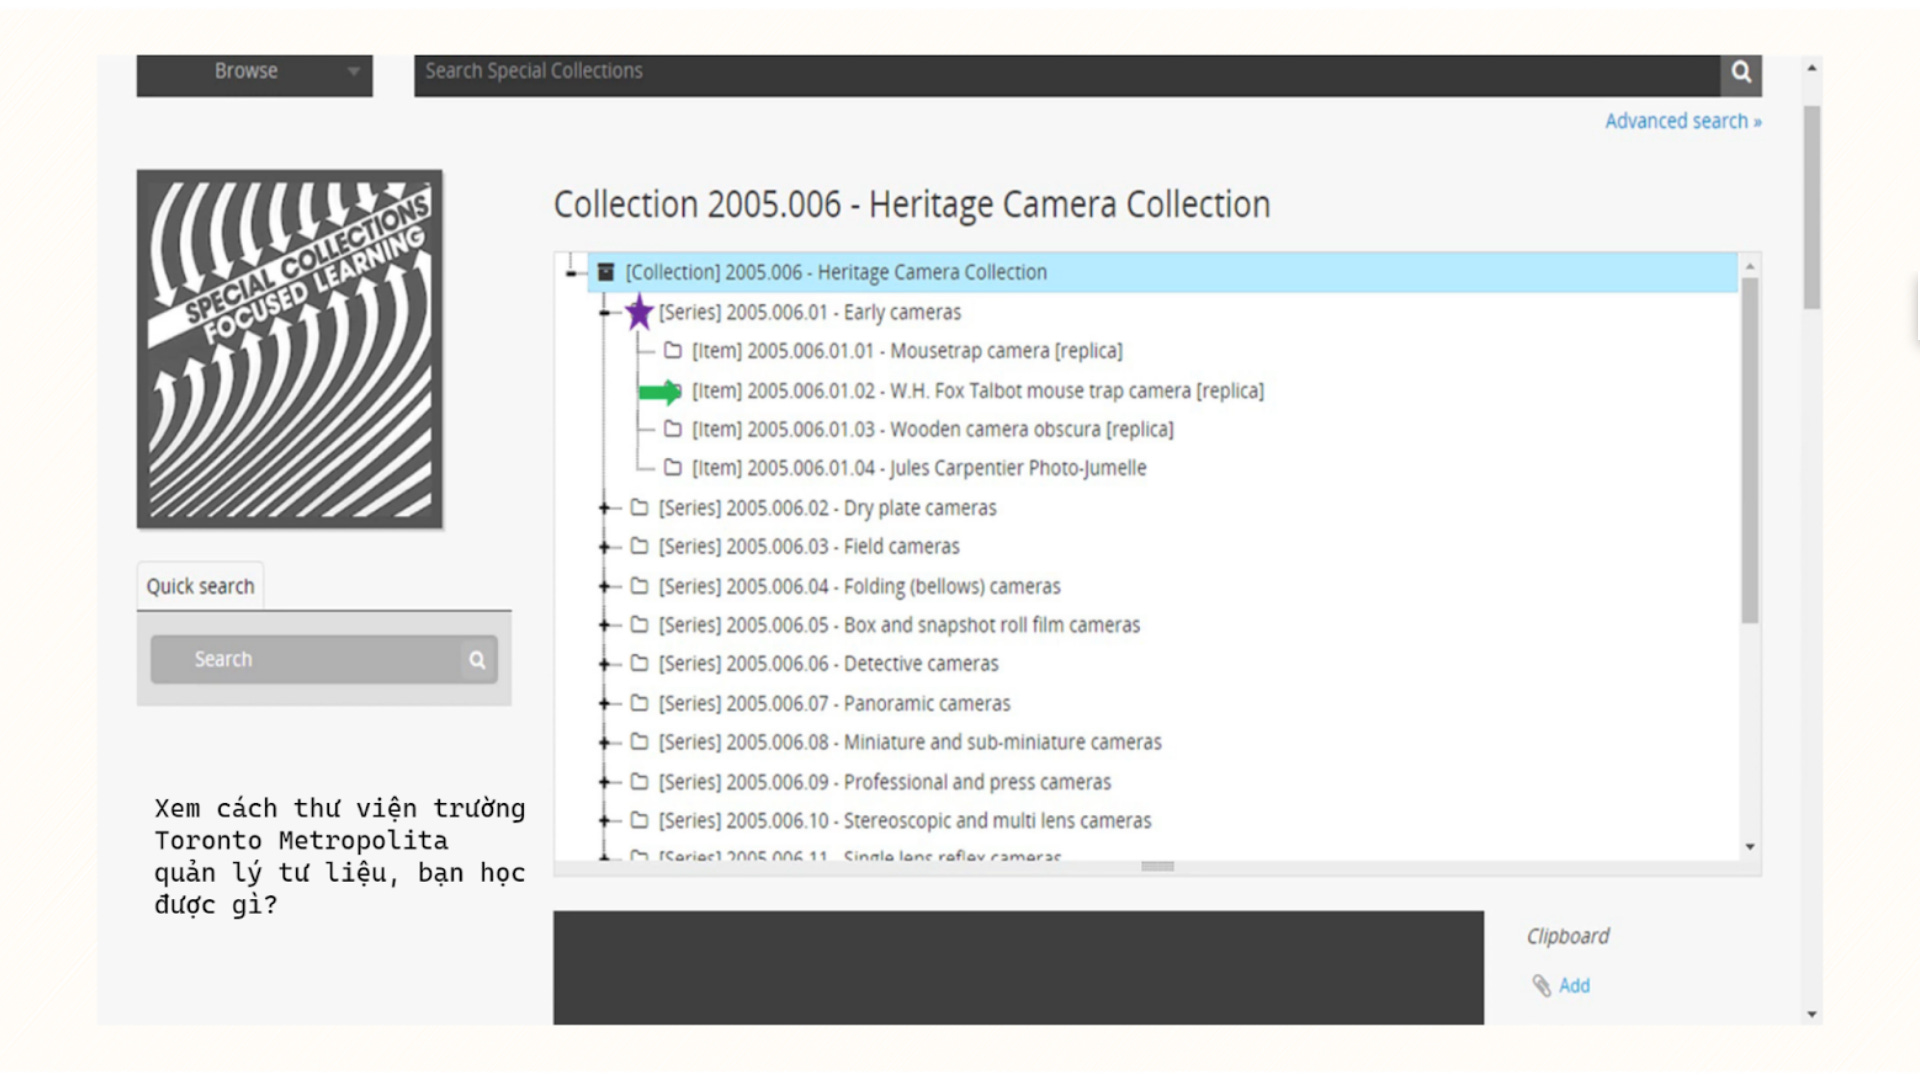Click the purple star beside Early cameras
Screen dimensions: 1920x1080
(x=639, y=312)
